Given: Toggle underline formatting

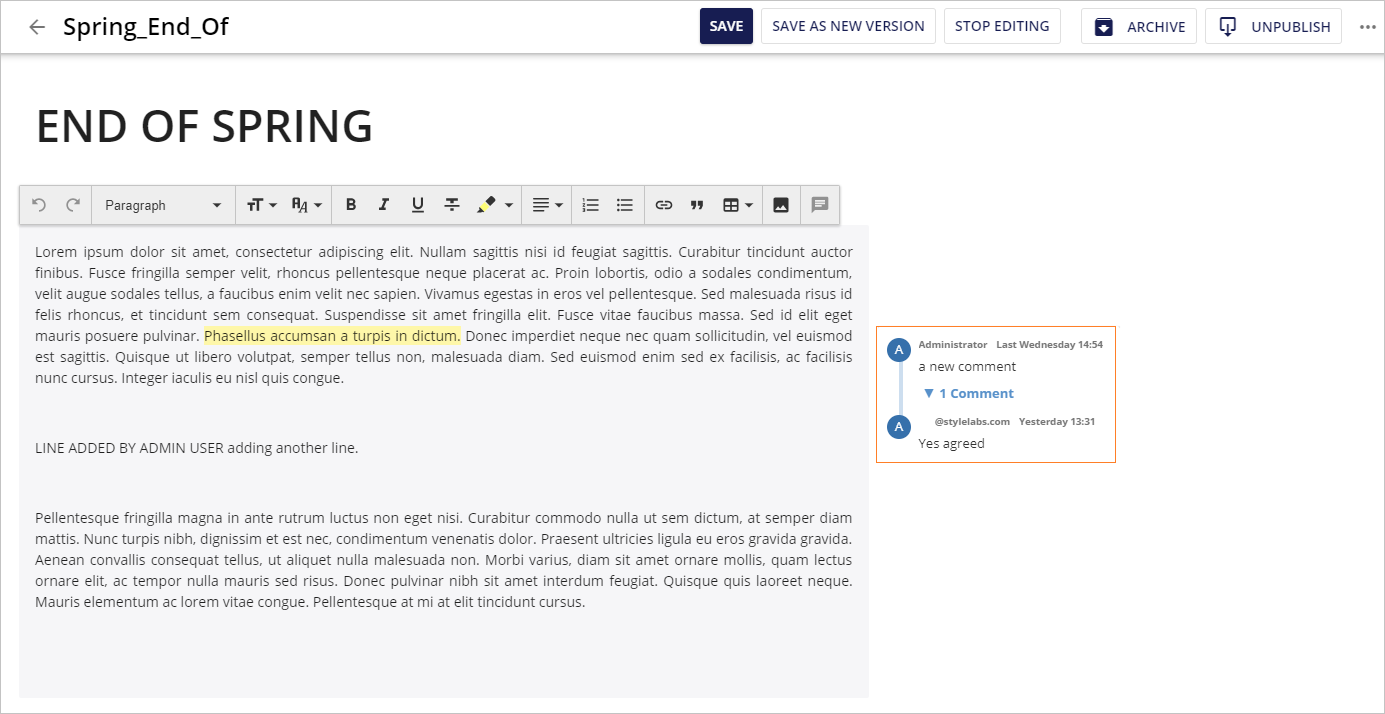Looking at the screenshot, I should click(x=418, y=205).
